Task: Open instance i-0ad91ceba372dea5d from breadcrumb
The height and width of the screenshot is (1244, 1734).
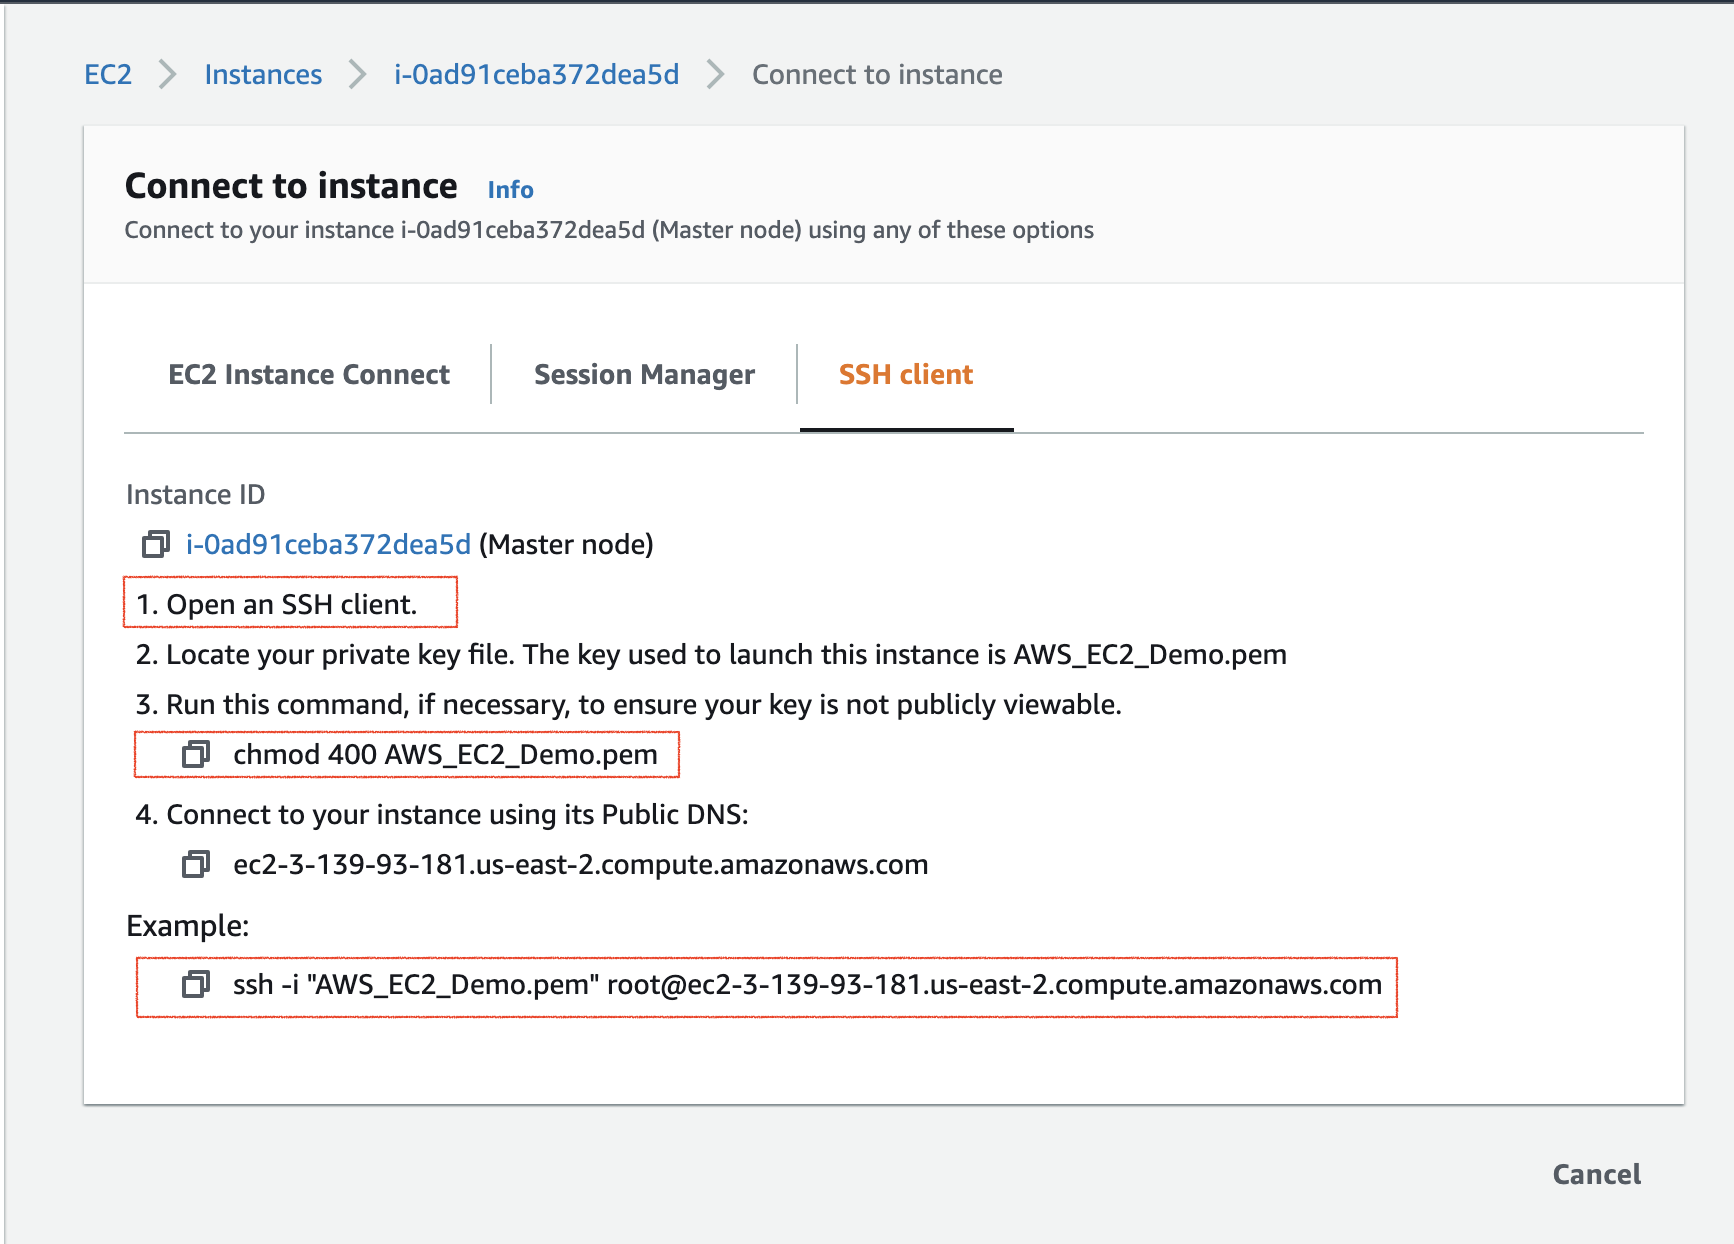Action: [x=536, y=74]
